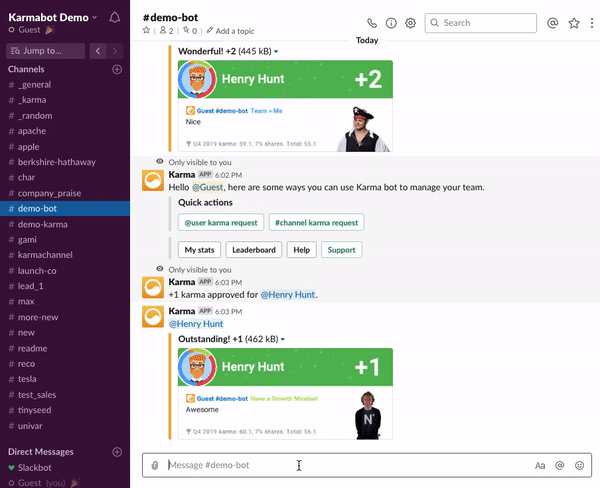Open @Henry Hunt mention in approved message
Viewport: 600px width, 488px height.
coord(288,295)
